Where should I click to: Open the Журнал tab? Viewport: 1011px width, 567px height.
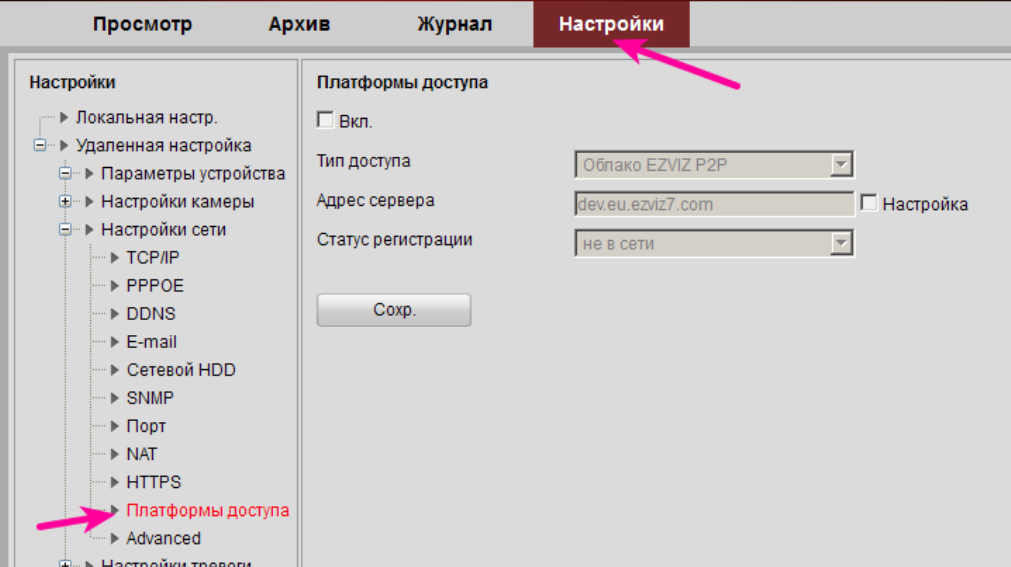[454, 24]
